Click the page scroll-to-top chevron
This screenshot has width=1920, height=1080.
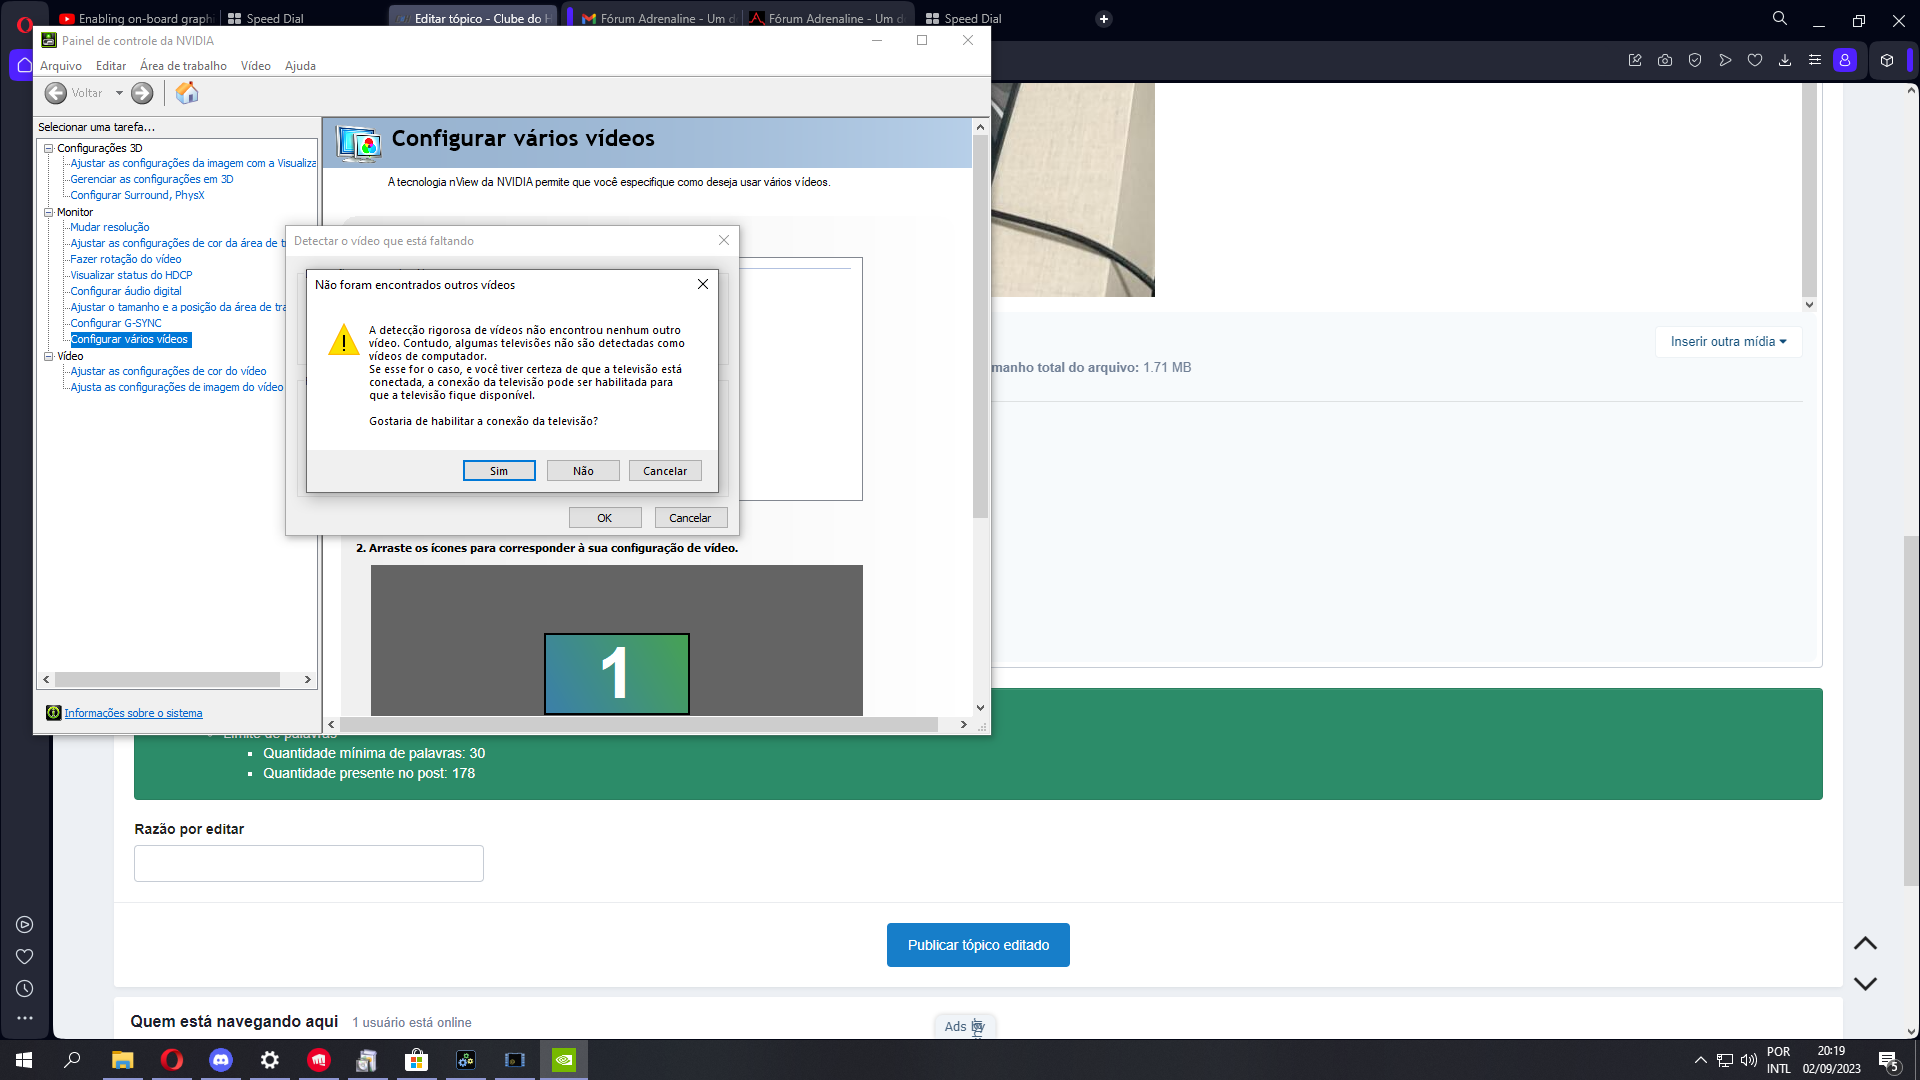coord(1865,944)
